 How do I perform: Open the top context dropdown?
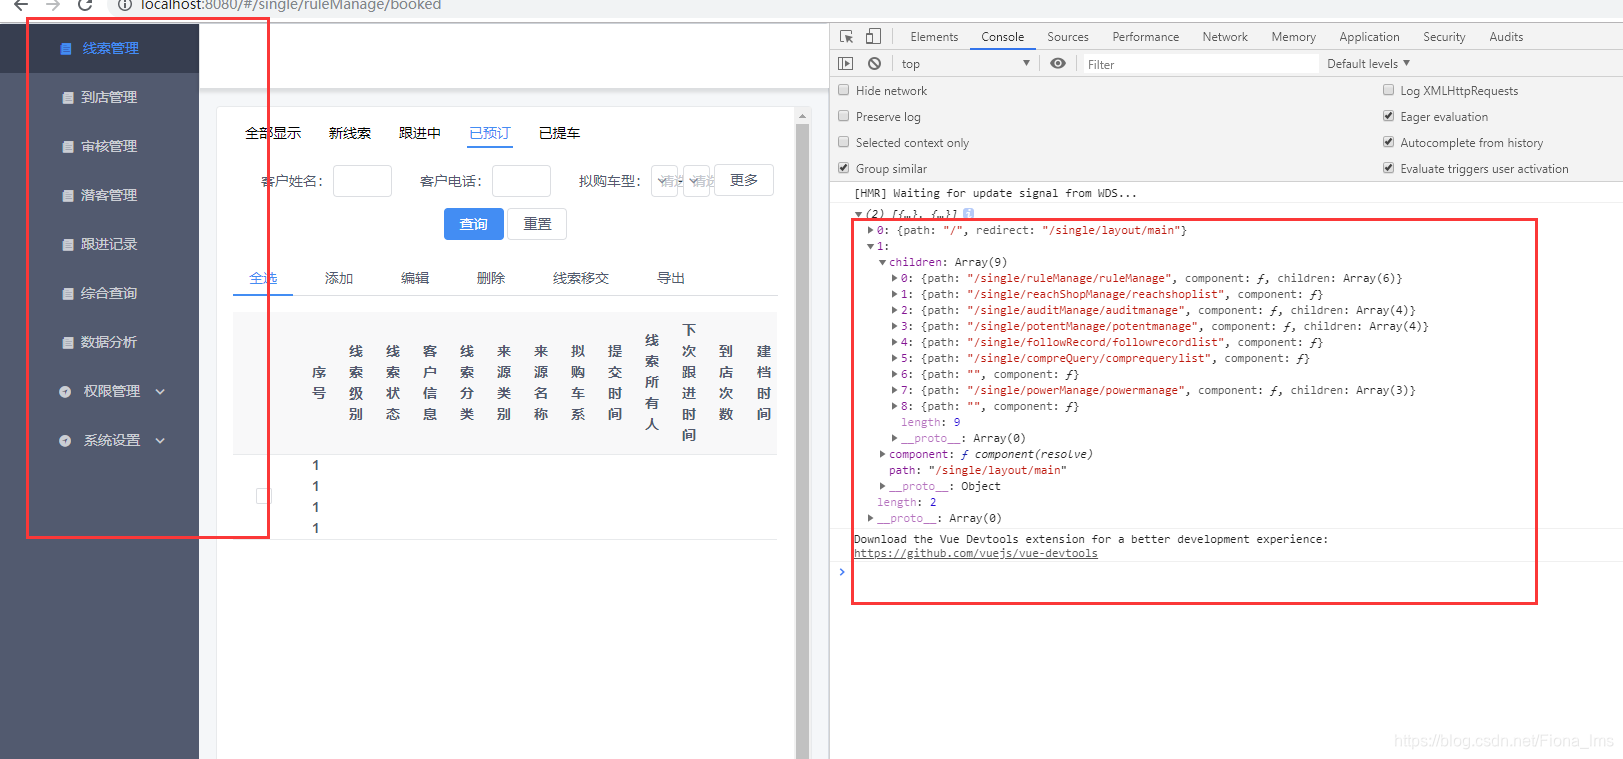click(965, 64)
